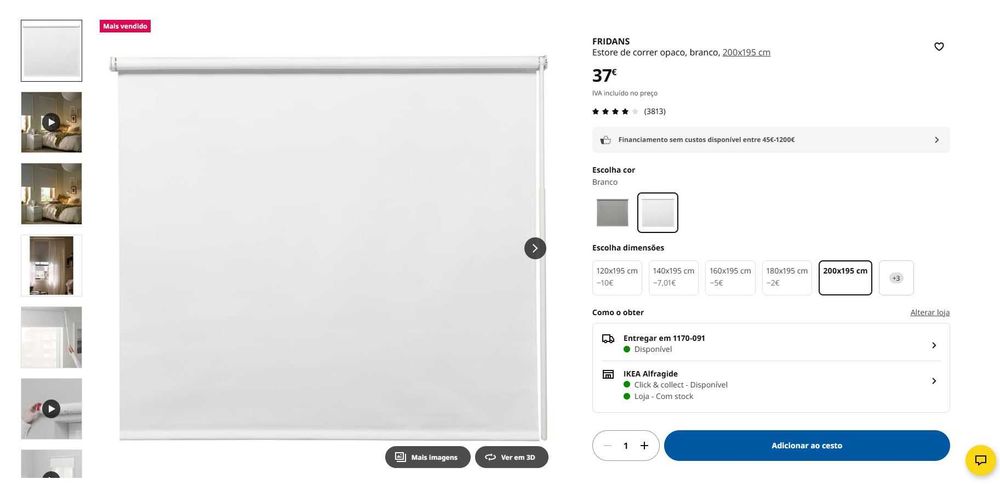Select blind cord close-up thumbnail

click(x=52, y=337)
